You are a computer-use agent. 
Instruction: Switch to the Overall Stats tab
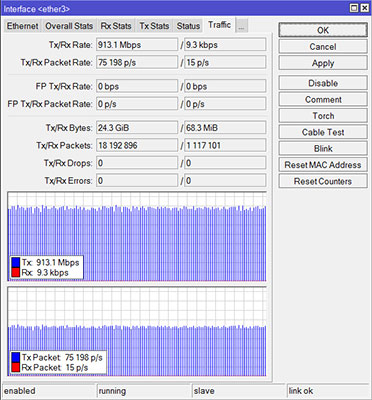pyautogui.click(x=69, y=26)
